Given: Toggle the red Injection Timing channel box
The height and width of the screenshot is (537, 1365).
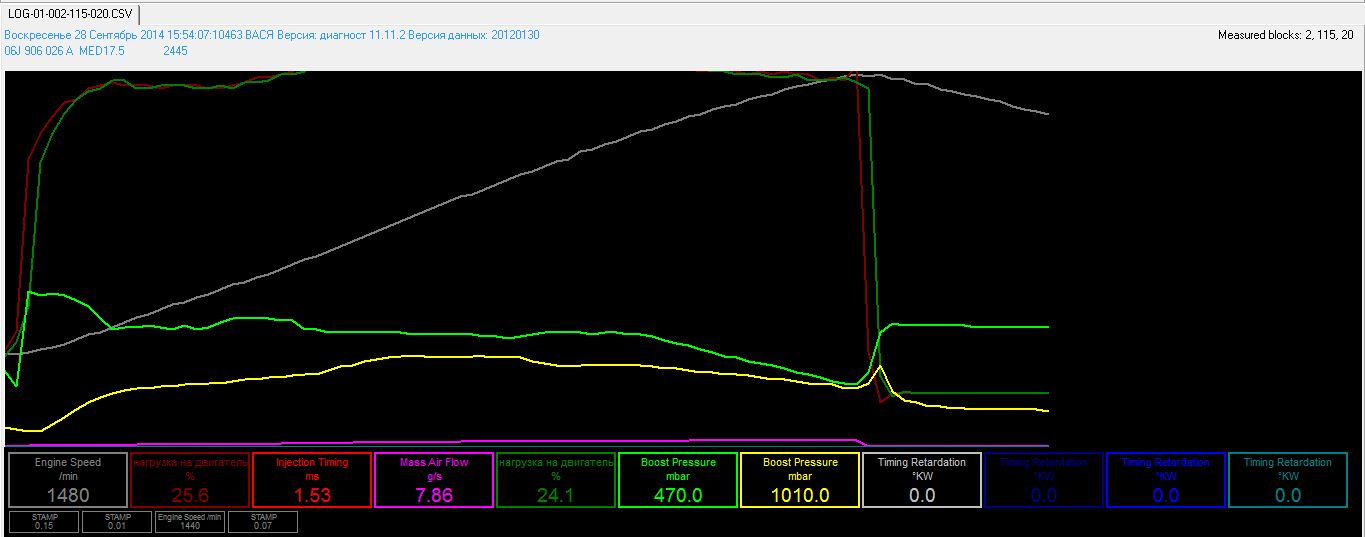Looking at the screenshot, I should (x=312, y=480).
